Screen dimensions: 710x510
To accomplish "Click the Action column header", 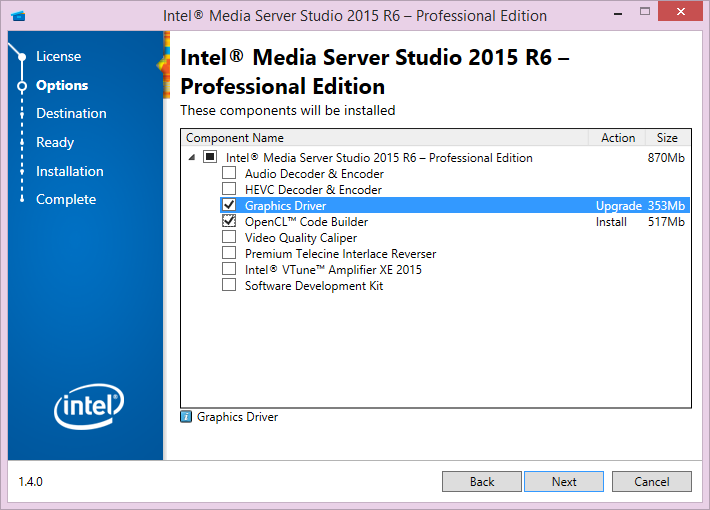I will (x=618, y=138).
